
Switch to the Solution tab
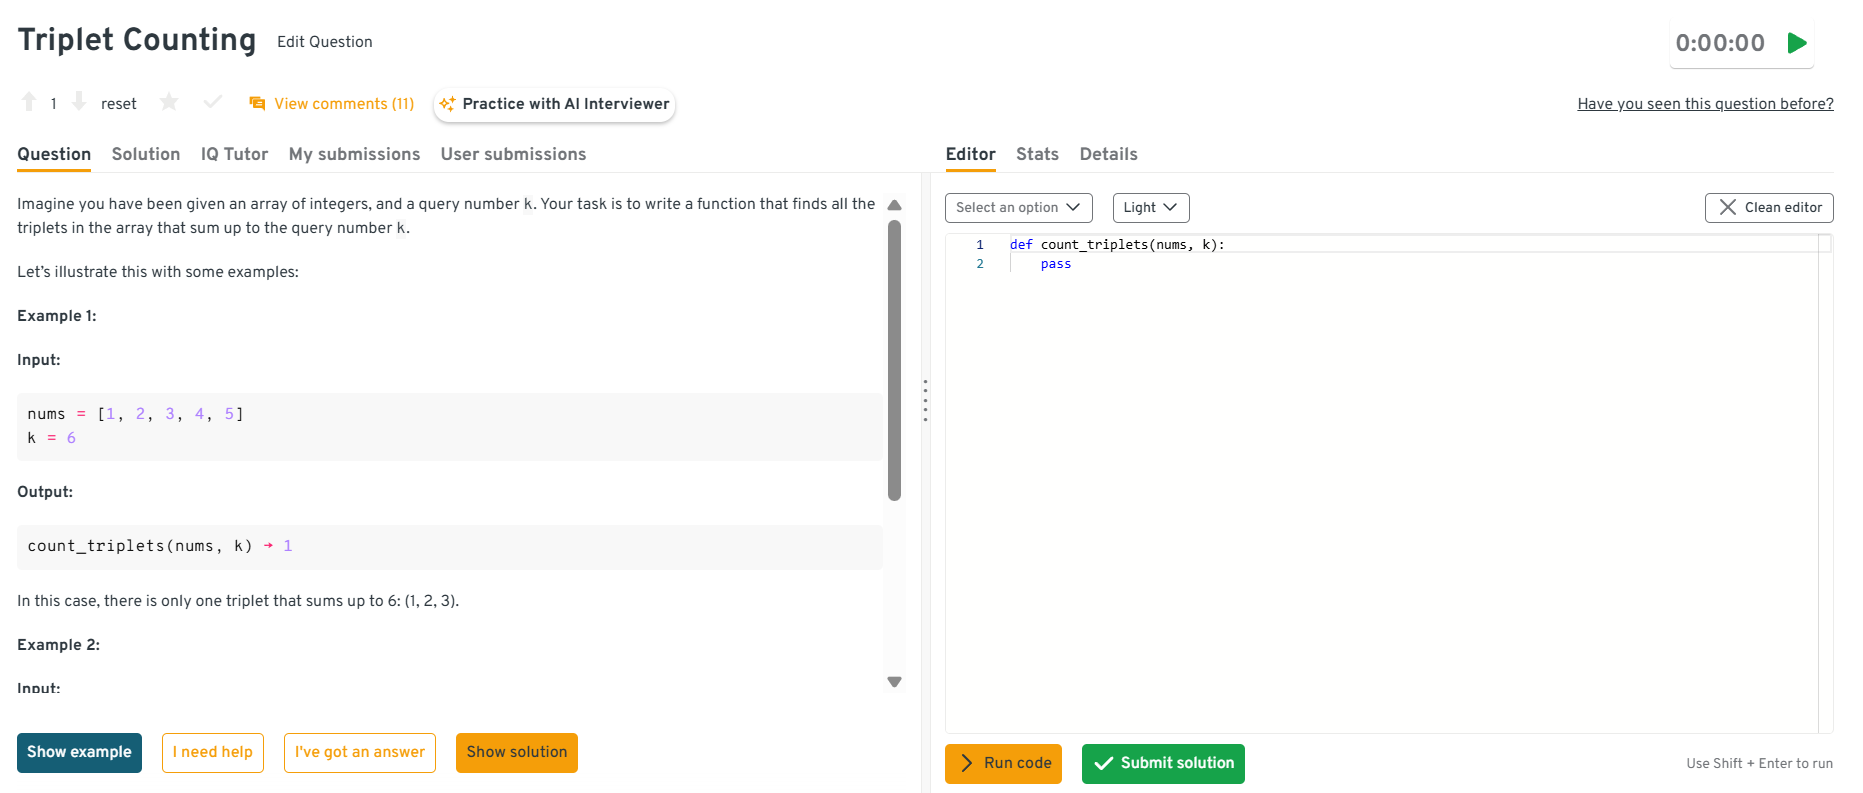pos(146,154)
